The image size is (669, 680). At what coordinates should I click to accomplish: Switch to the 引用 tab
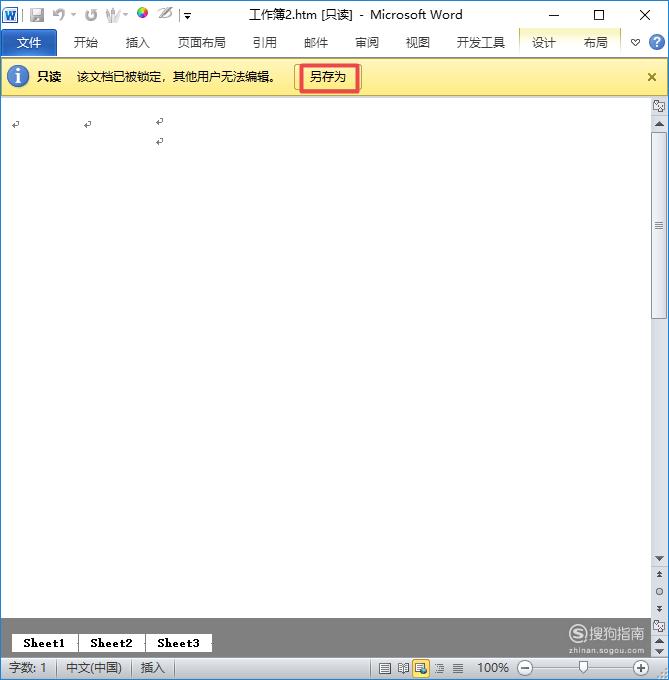(264, 42)
